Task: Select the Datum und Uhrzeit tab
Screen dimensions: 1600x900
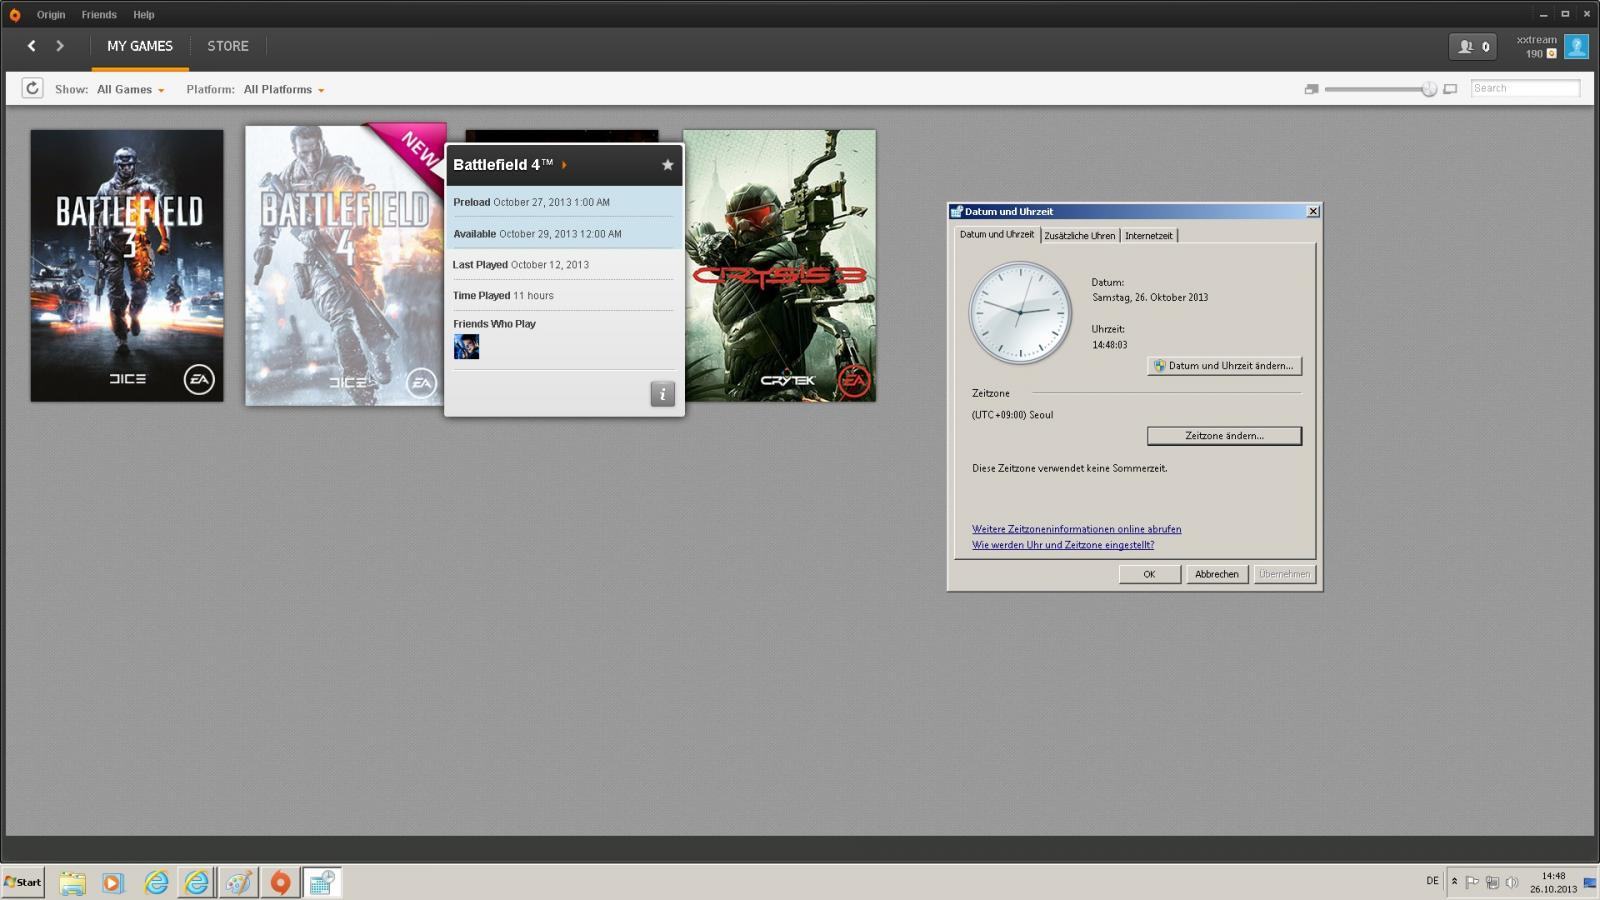Action: 997,234
